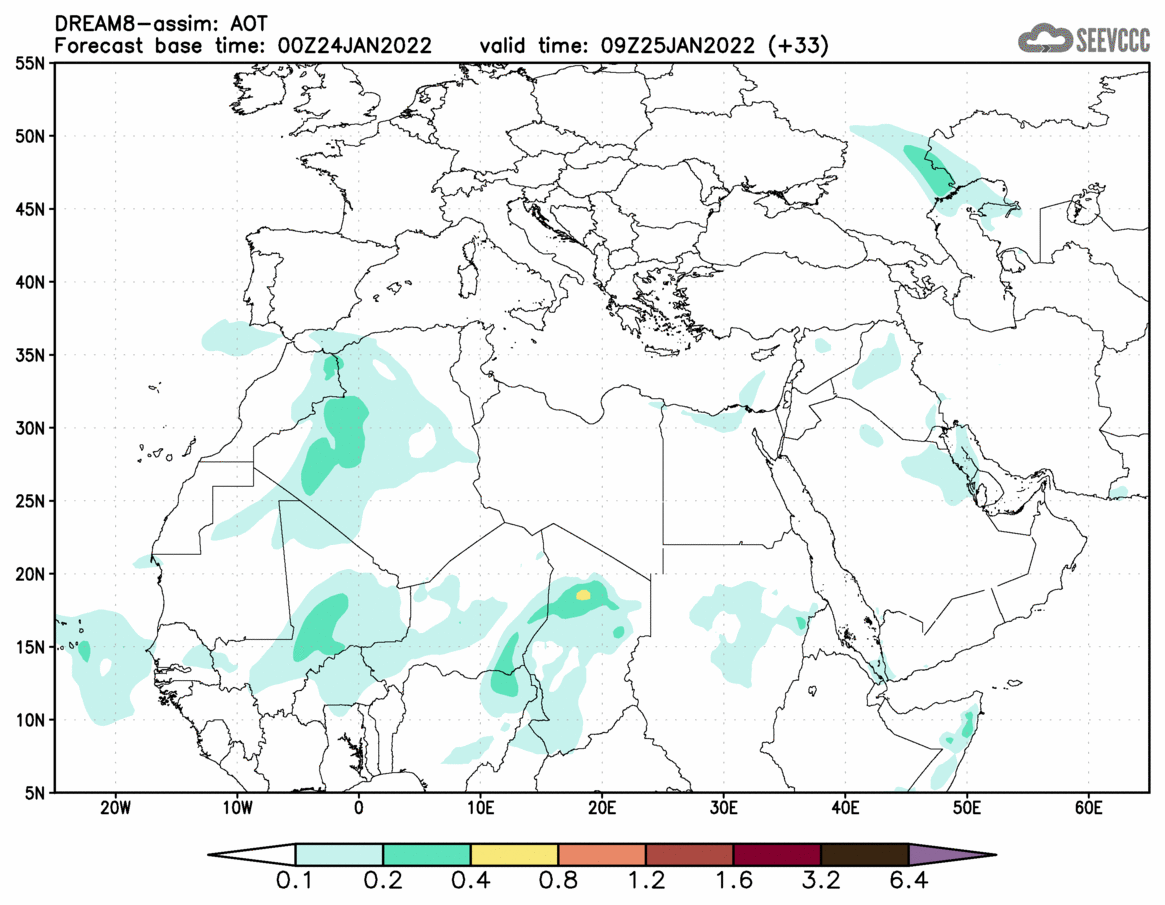Click the '50N' latitude axis label
This screenshot has width=1165, height=905.
(x=30, y=136)
